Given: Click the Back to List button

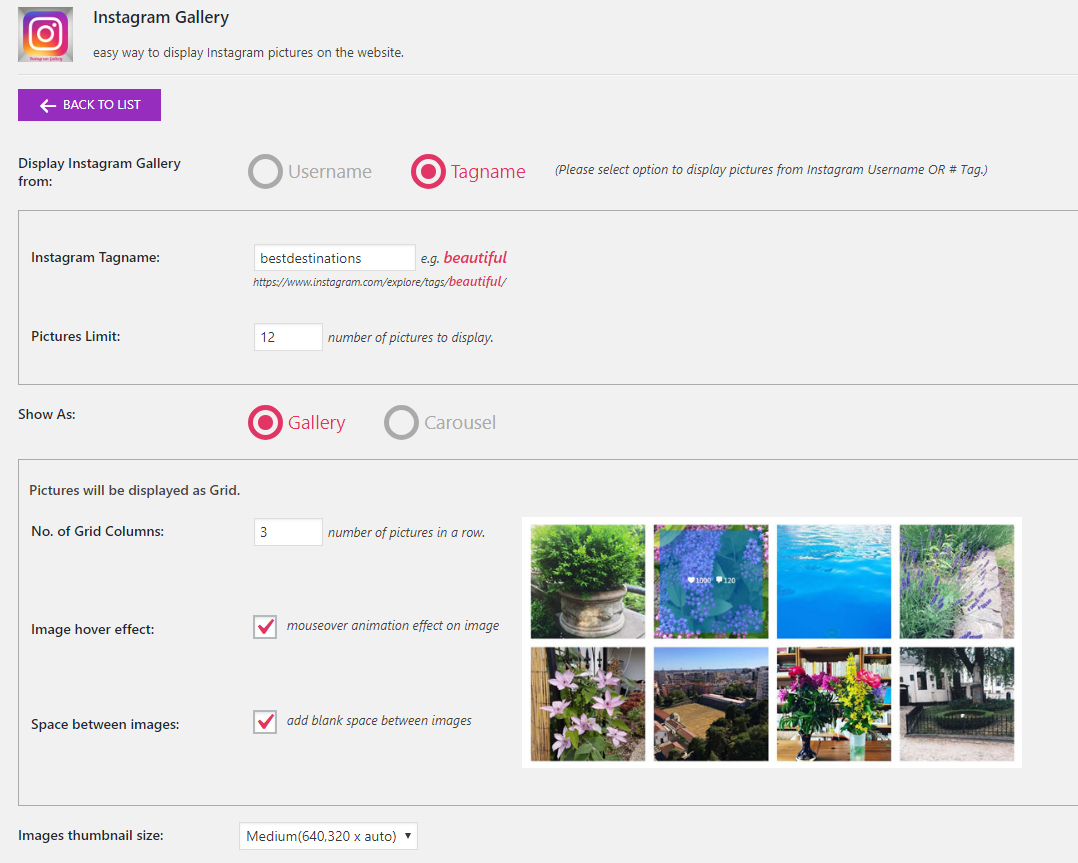Looking at the screenshot, I should tap(89, 105).
